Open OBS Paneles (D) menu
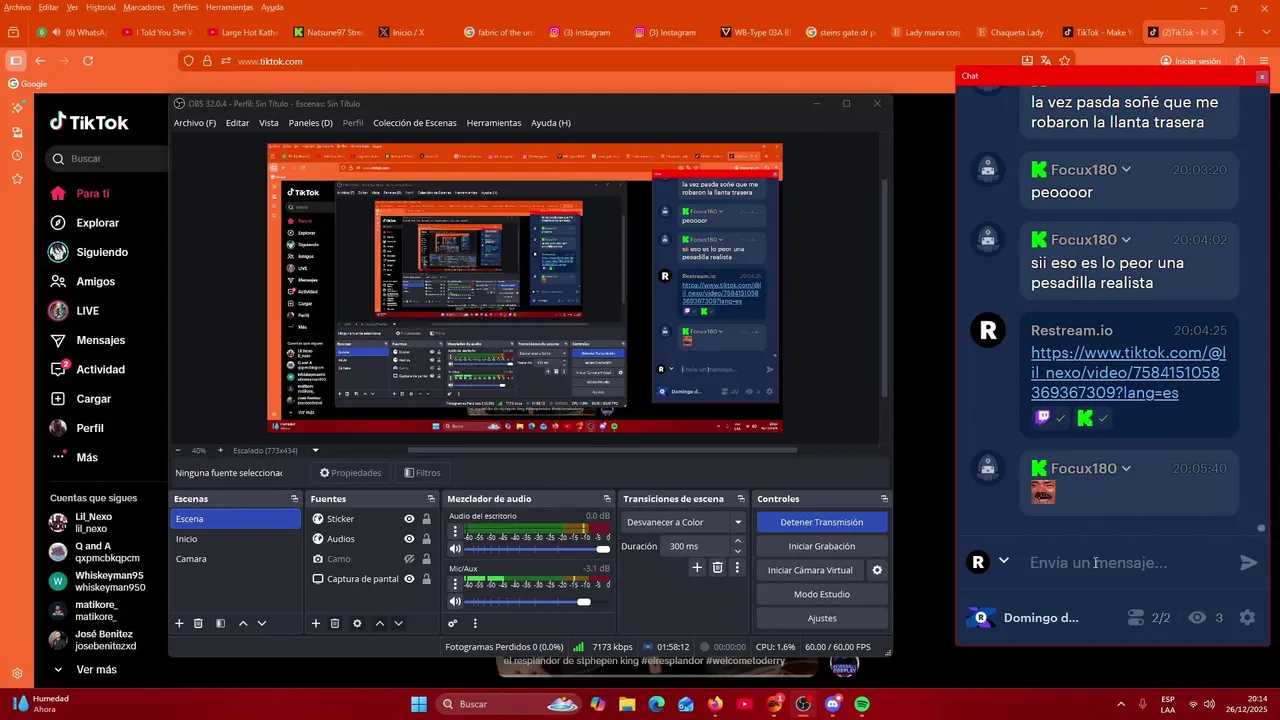Screen dimensions: 1280x720 pyautogui.click(x=310, y=123)
